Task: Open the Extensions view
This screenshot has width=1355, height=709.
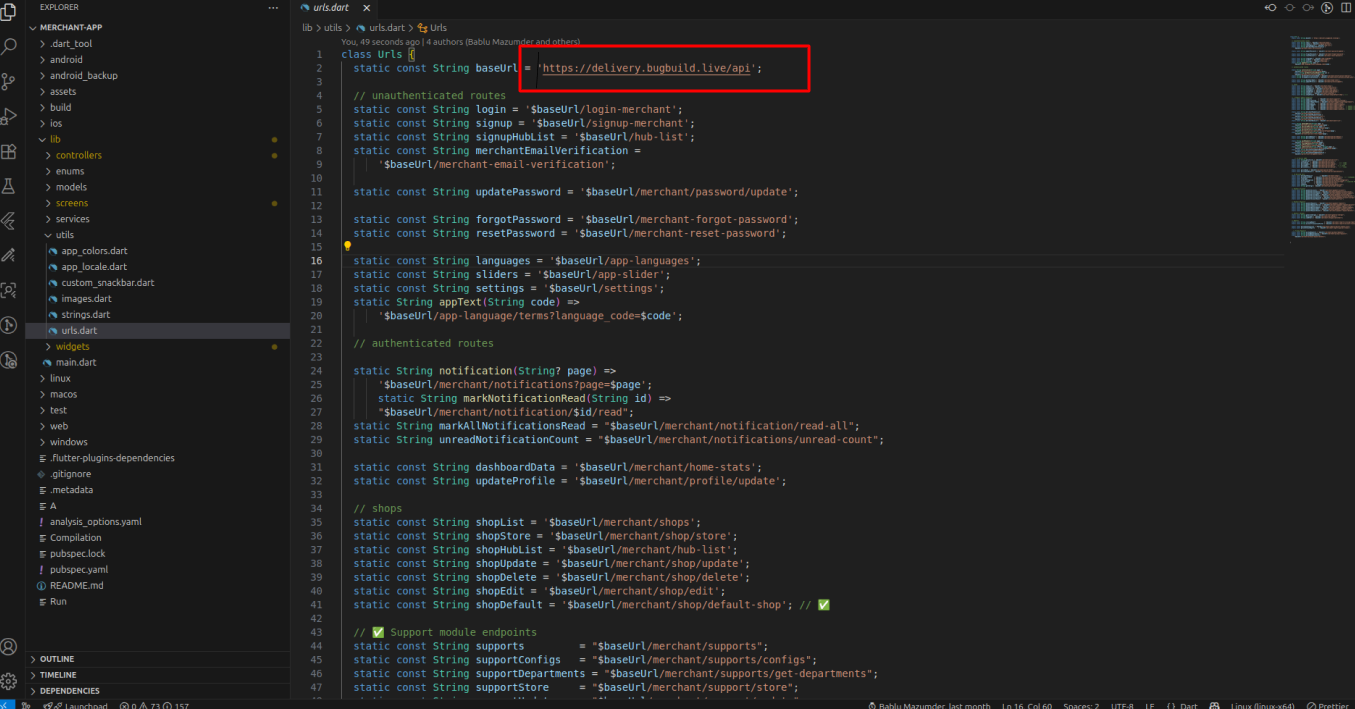Action: click(10, 152)
